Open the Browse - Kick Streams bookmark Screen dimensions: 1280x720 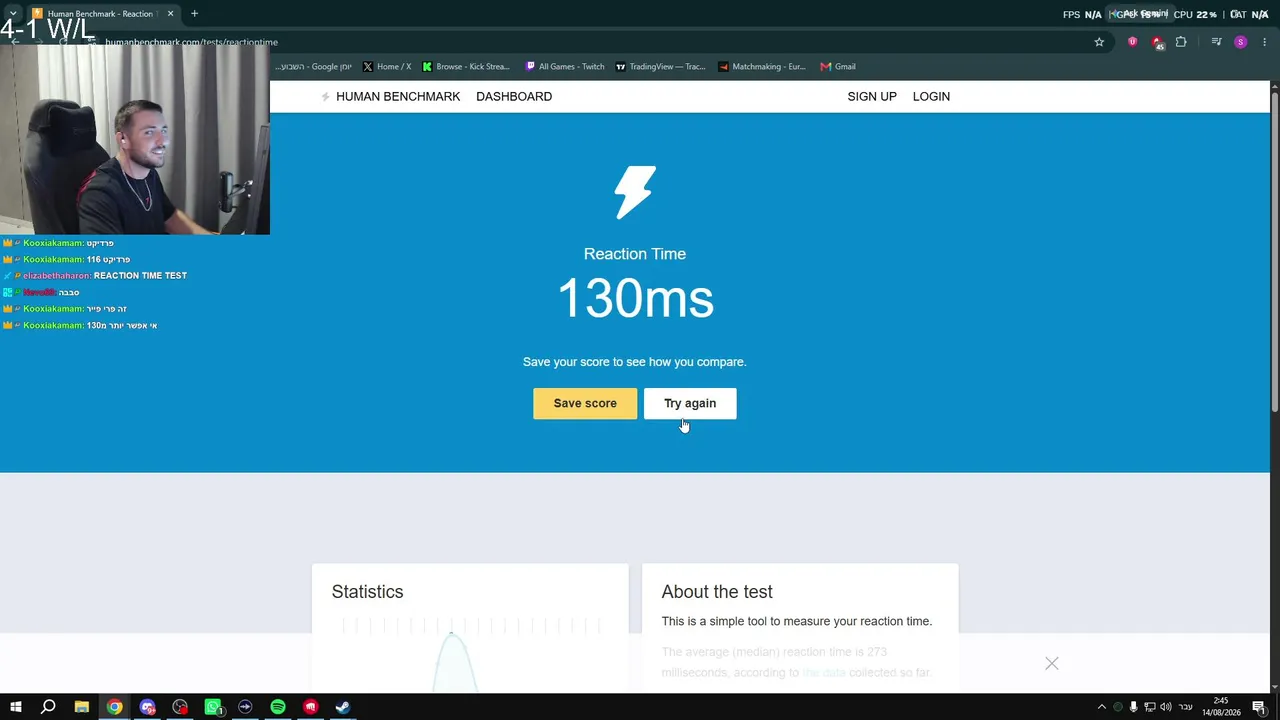466,67
